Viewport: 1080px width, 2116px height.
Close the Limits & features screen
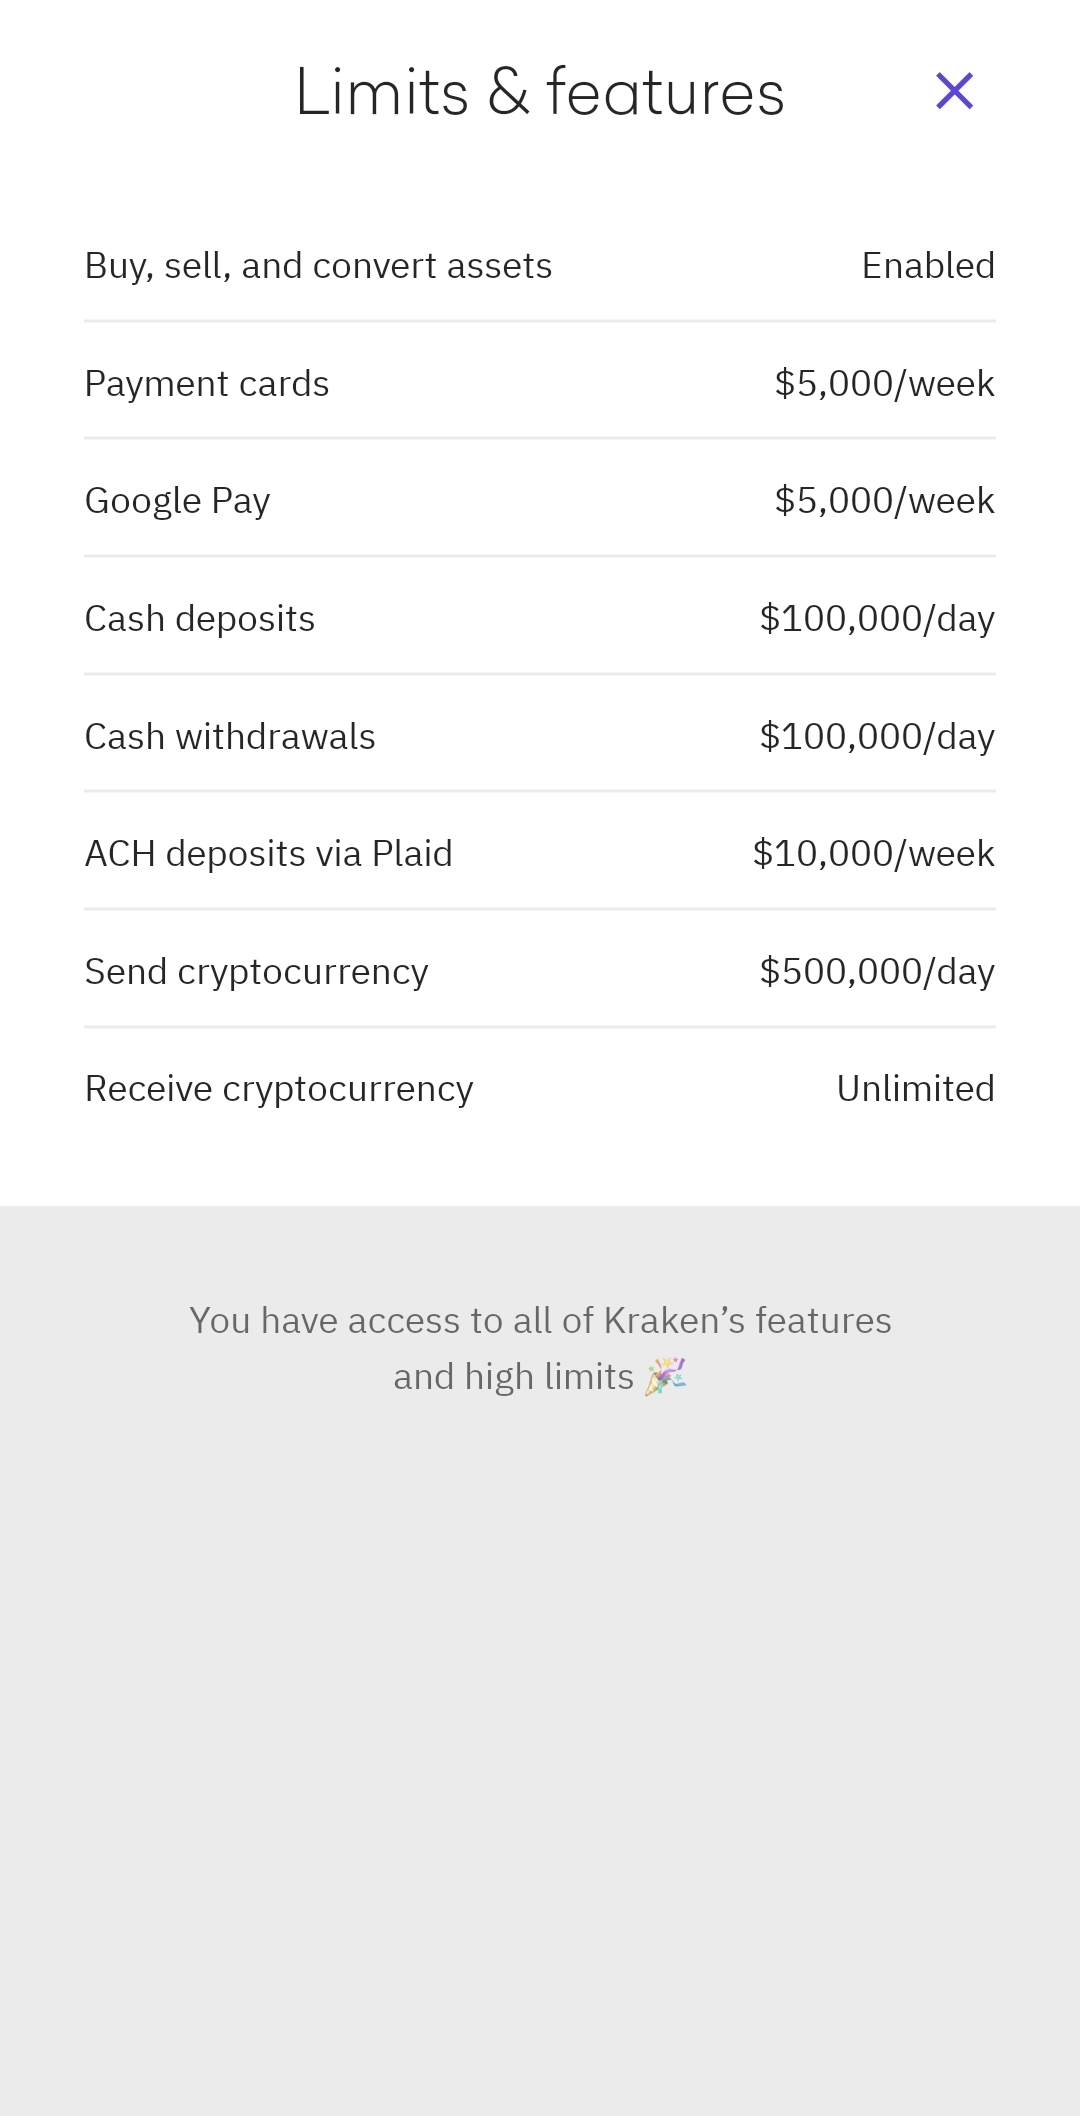point(954,91)
